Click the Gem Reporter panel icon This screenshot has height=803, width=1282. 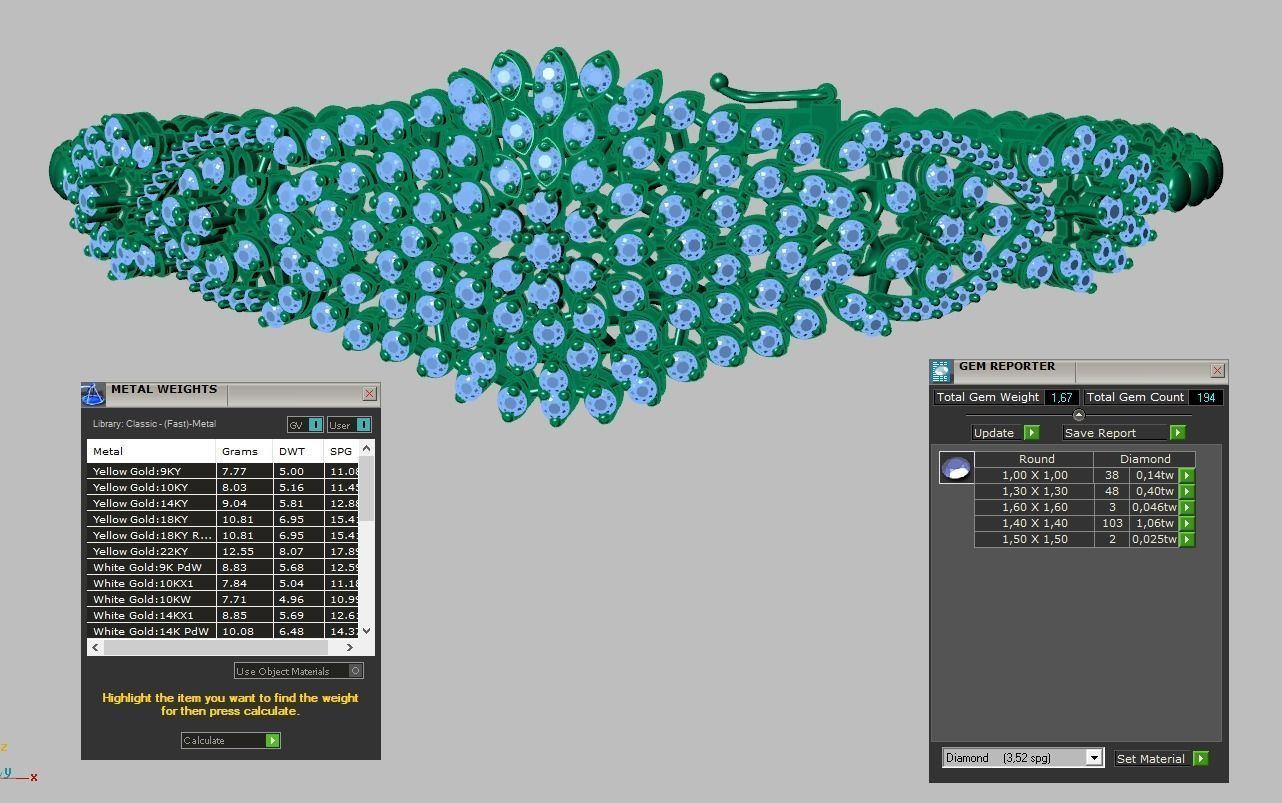(x=941, y=372)
